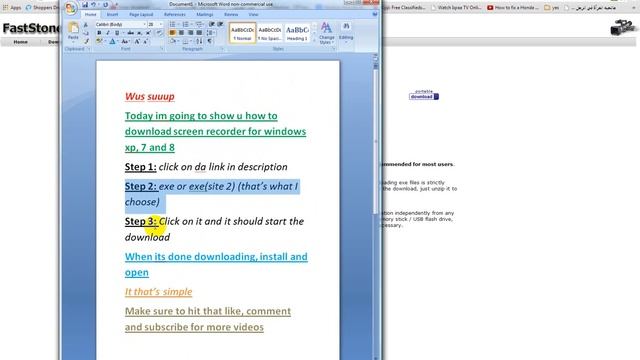The height and width of the screenshot is (360, 640).
Task: Apply the text highlight color
Action: (99, 41)
